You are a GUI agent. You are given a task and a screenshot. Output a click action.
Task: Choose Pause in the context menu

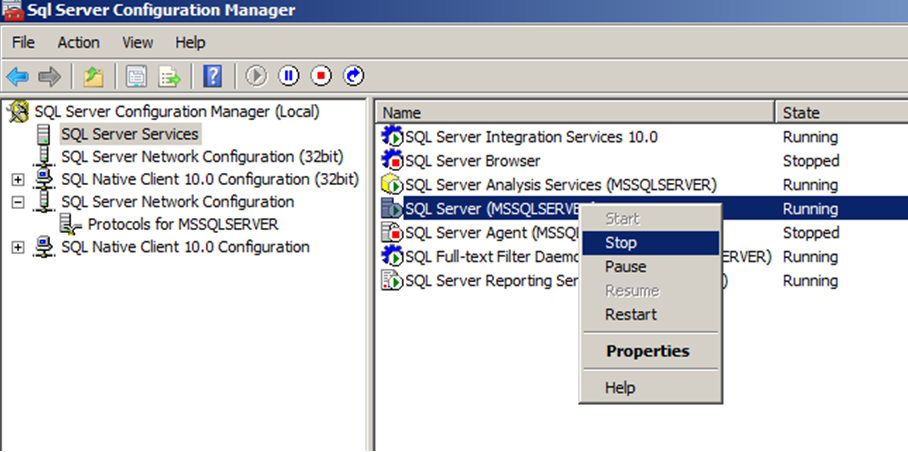pos(650,267)
